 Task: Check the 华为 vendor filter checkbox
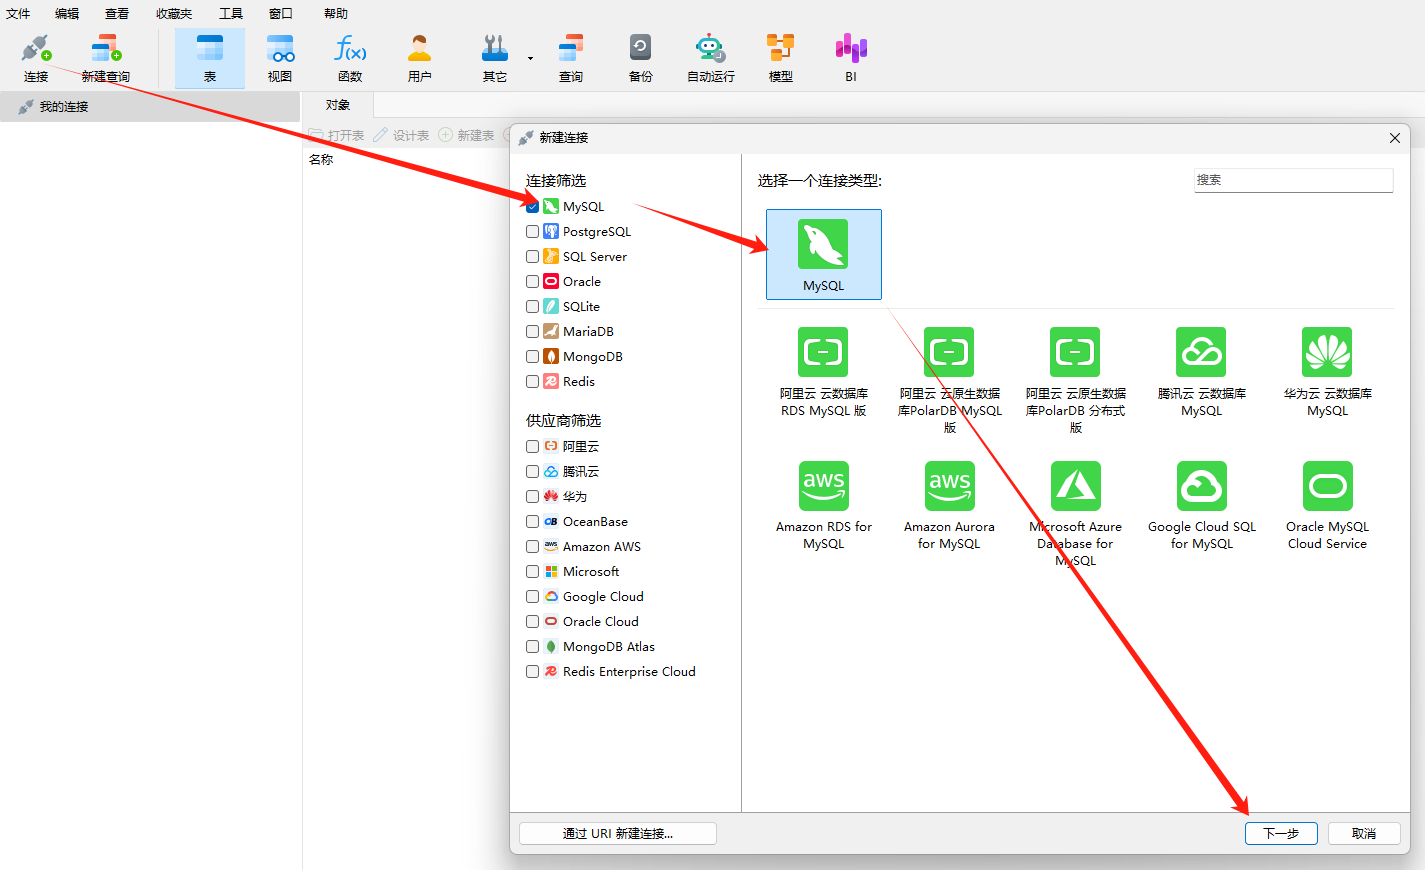533,497
